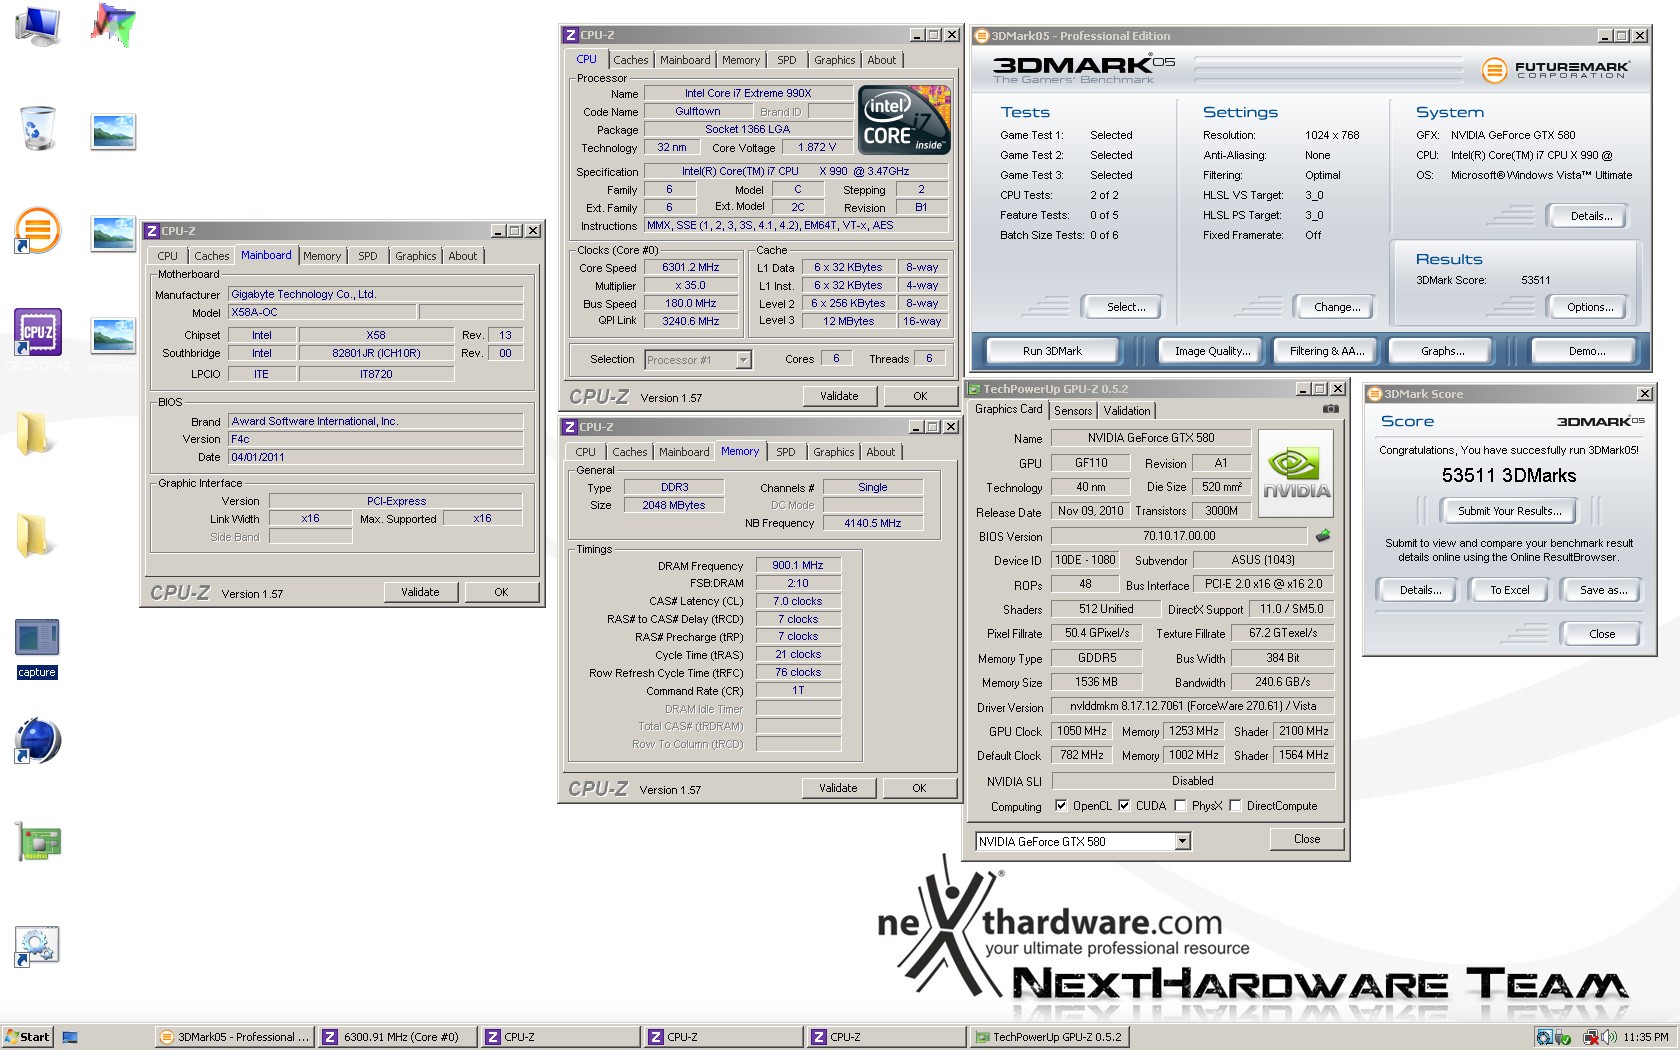Click the BIOS save chip icon in GPU-Z
Image resolution: width=1680 pixels, height=1050 pixels.
[x=1322, y=536]
